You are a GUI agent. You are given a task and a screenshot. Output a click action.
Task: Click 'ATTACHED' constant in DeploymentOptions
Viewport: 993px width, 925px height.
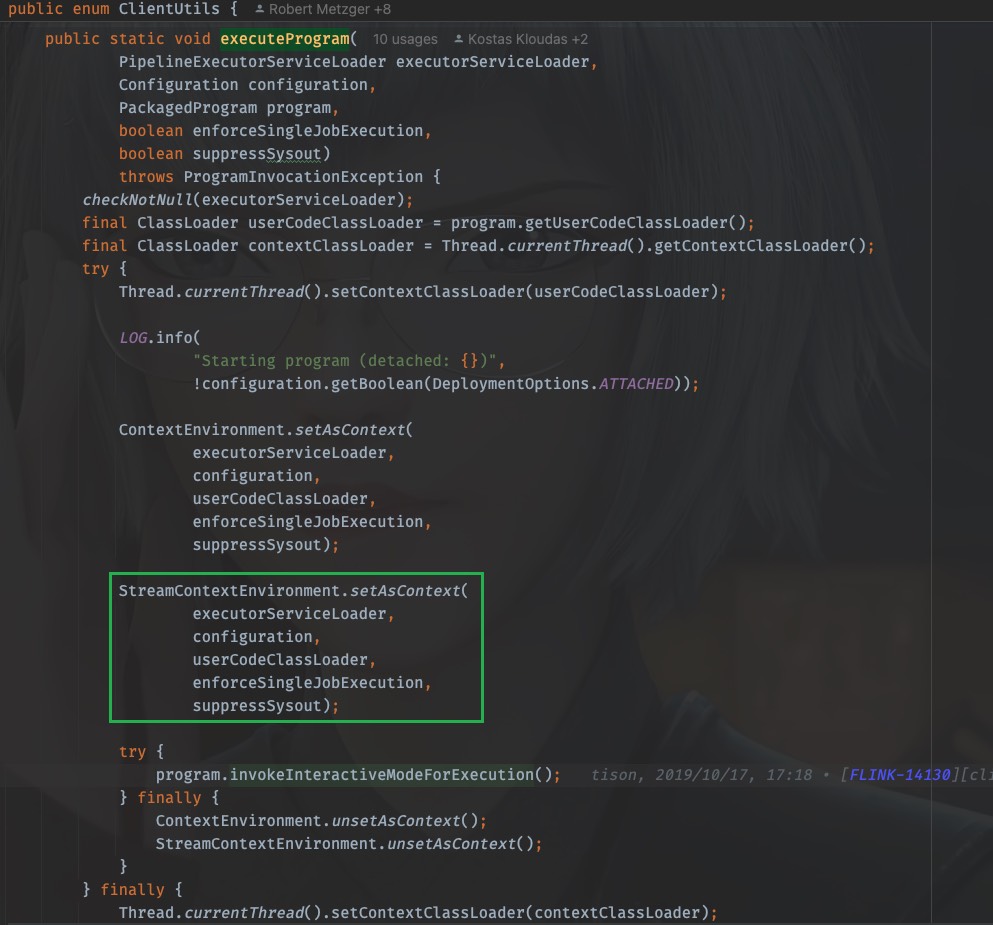[x=636, y=384]
